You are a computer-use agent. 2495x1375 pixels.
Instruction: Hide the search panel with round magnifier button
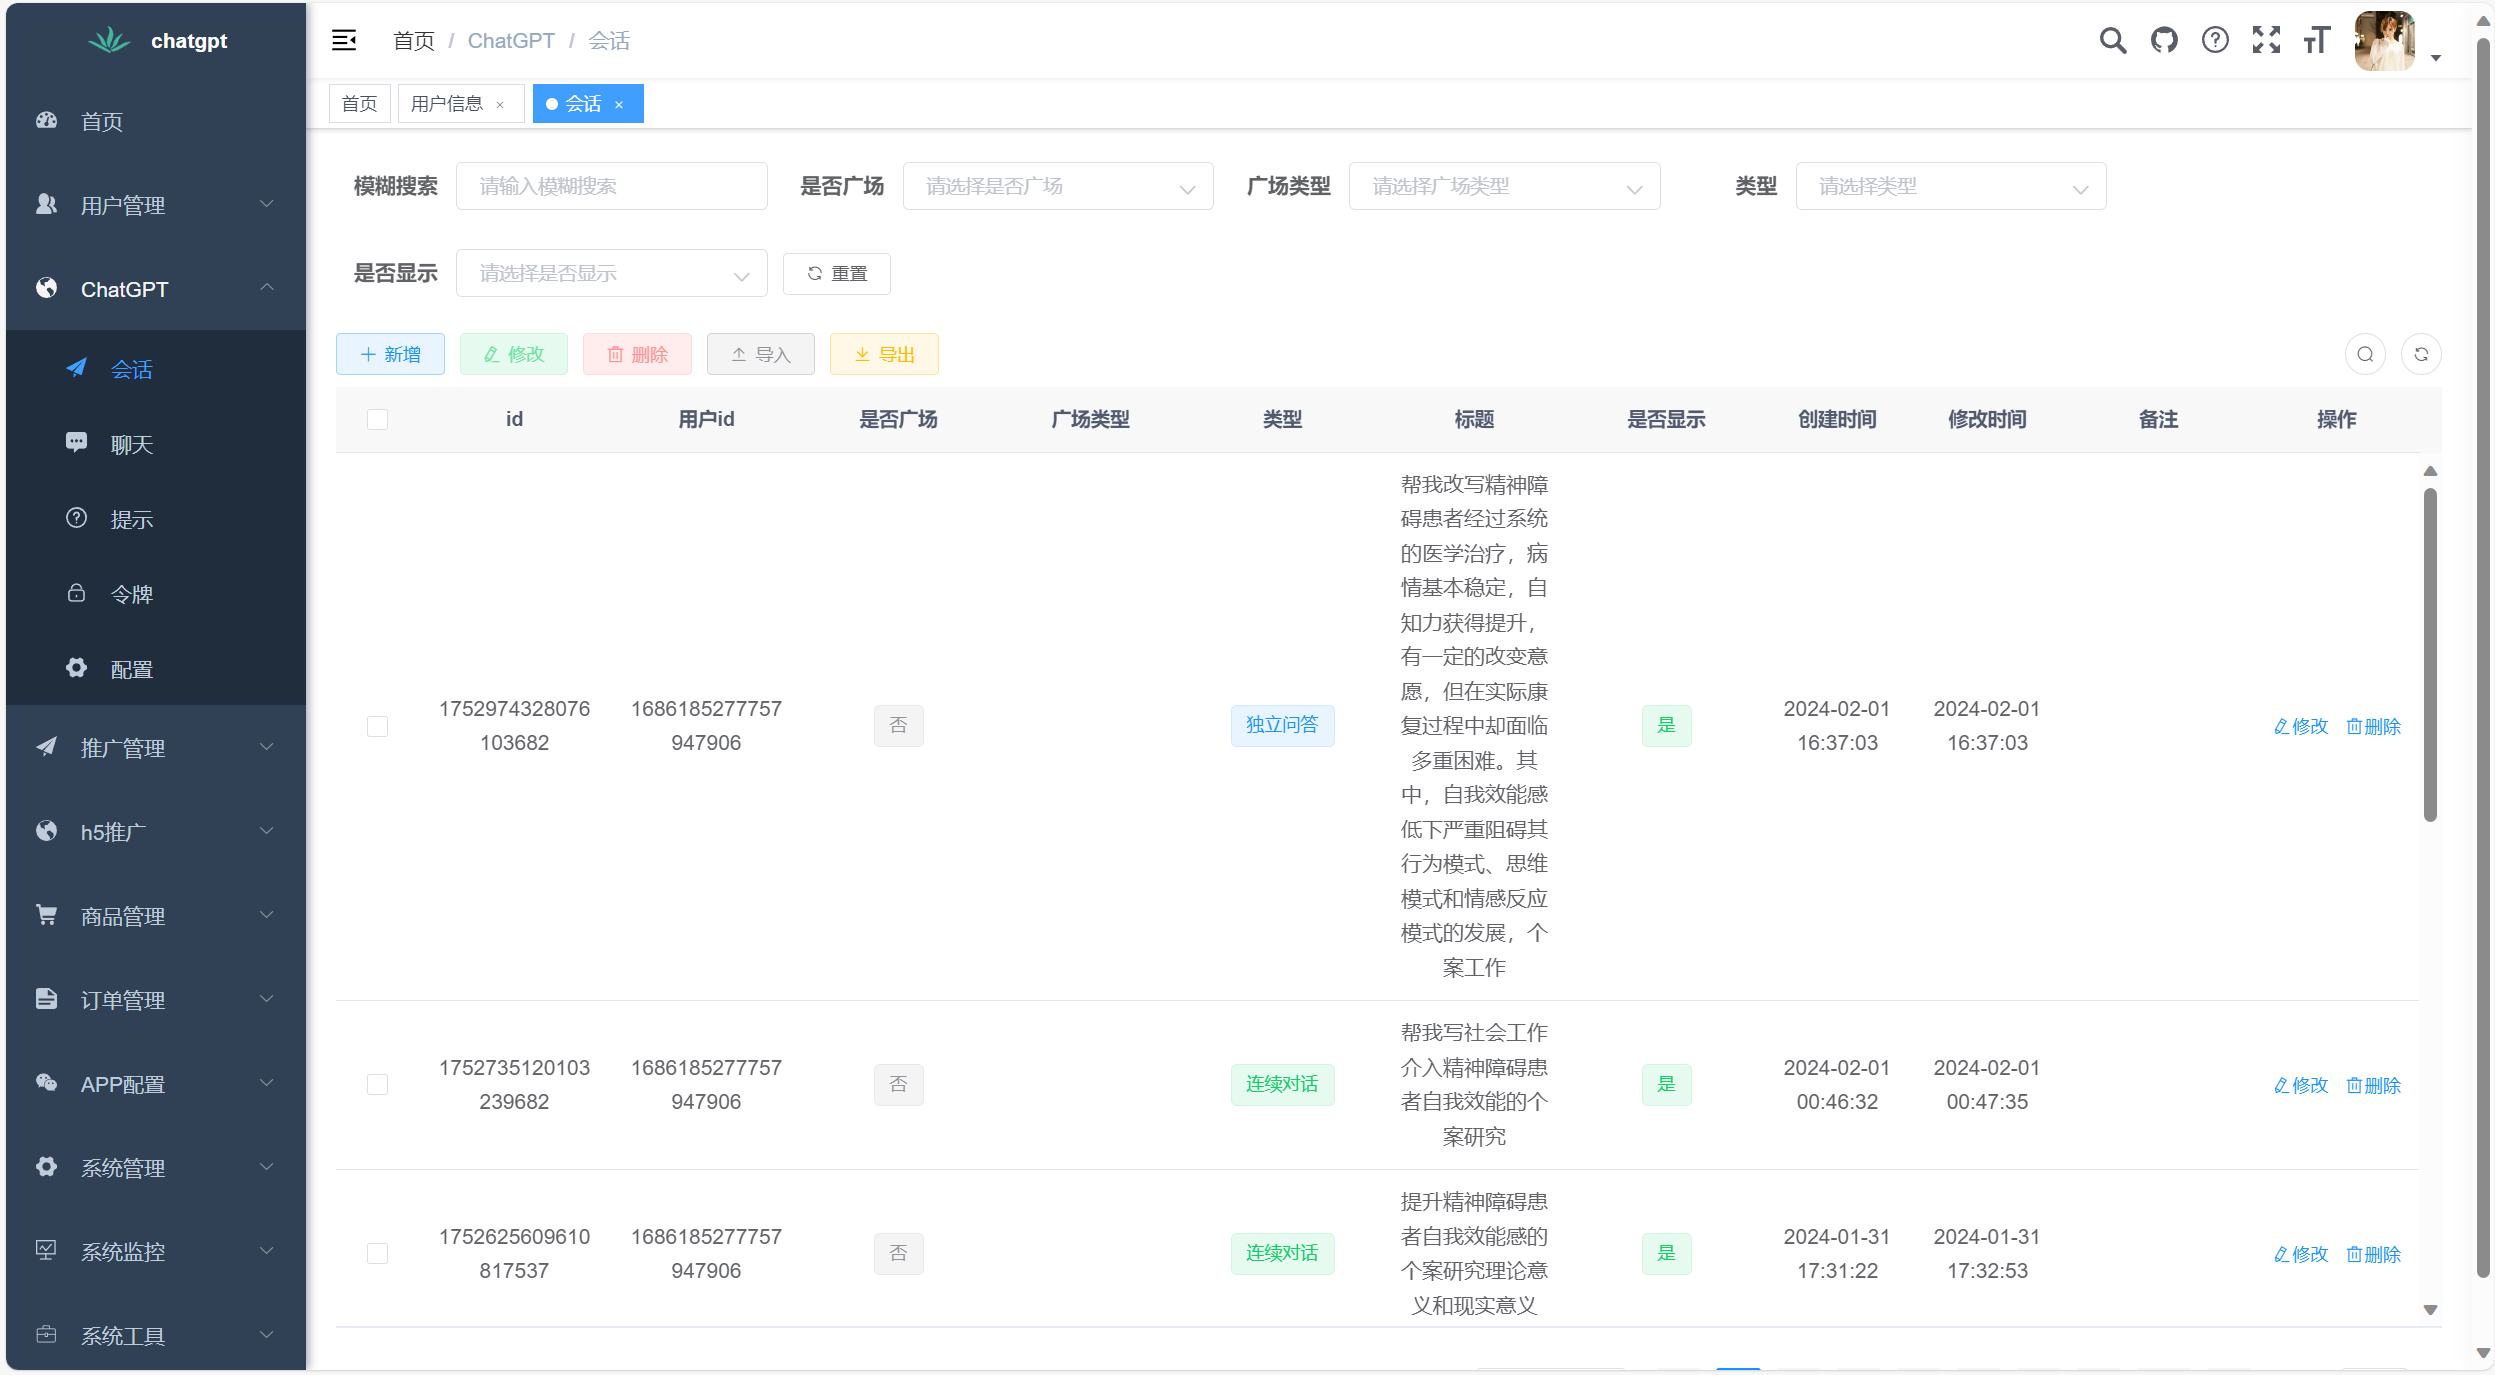(2365, 354)
